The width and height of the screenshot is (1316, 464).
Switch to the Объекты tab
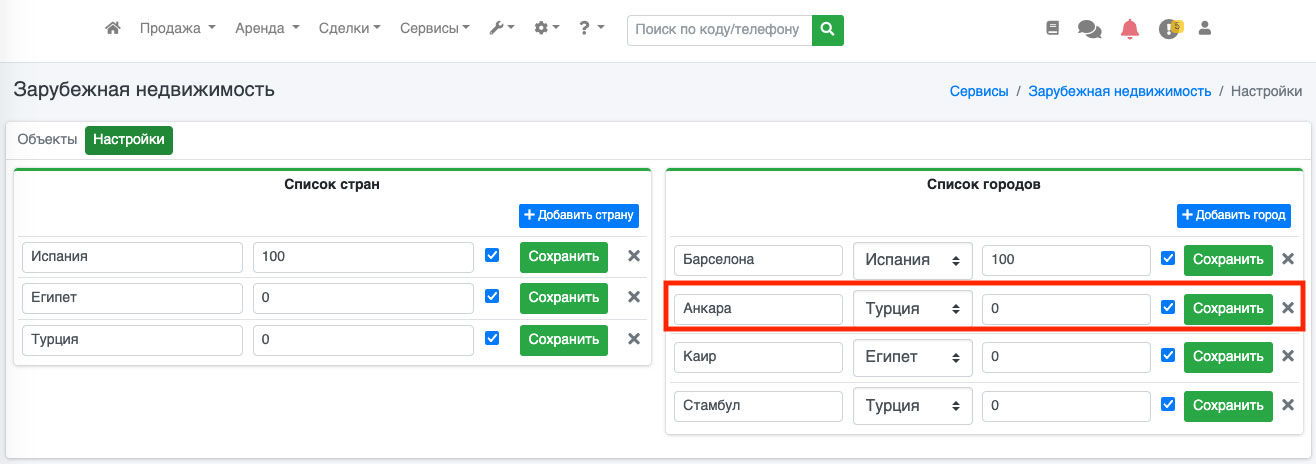(x=47, y=140)
